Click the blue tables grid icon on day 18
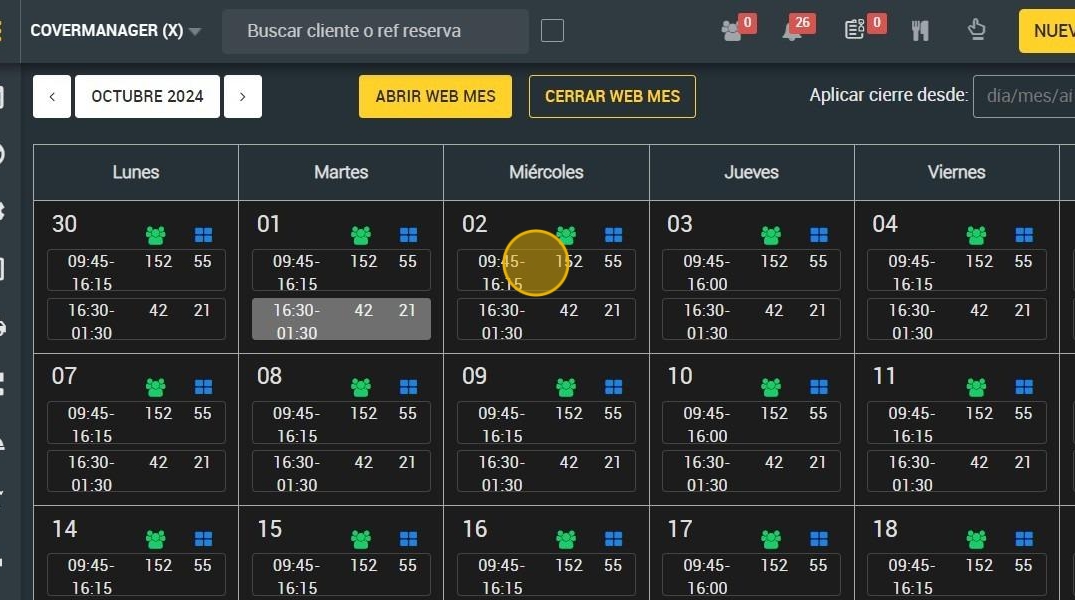This screenshot has width=1075, height=600. [x=1024, y=539]
